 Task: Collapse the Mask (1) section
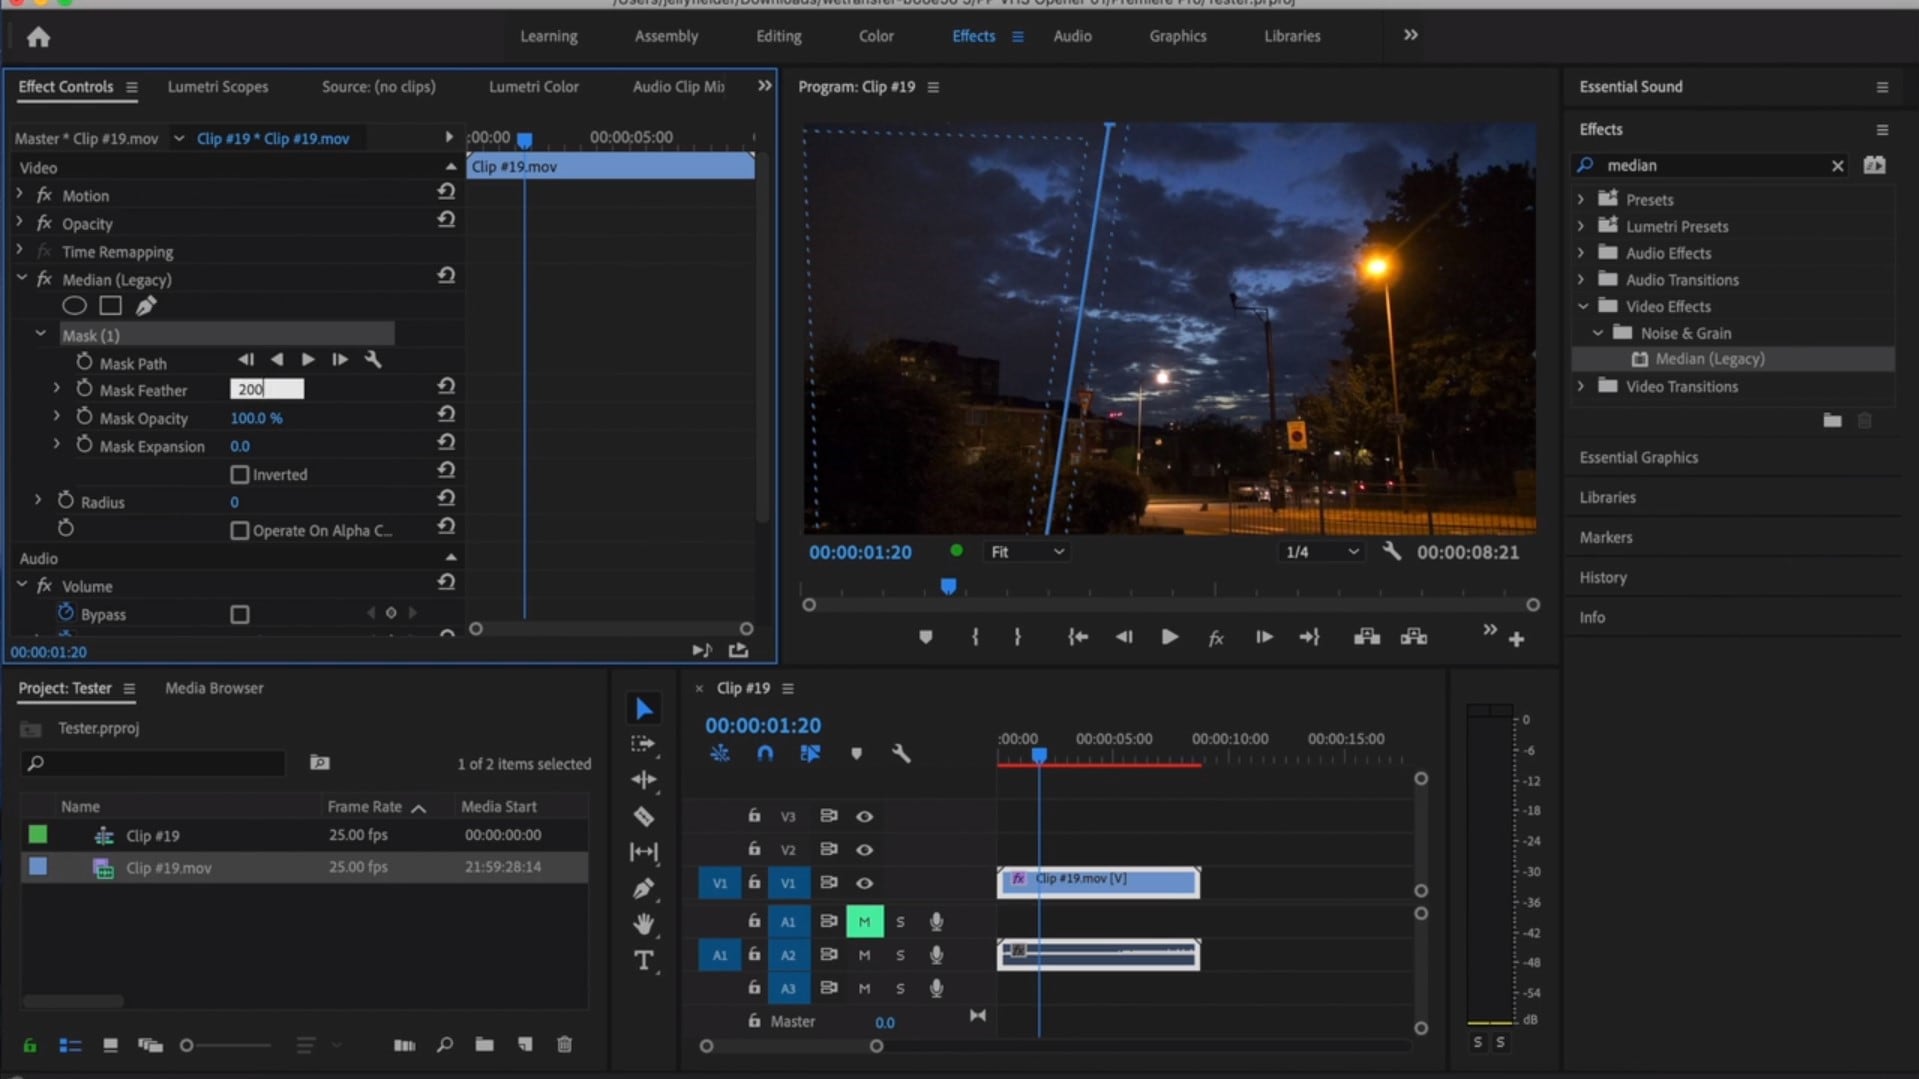pos(41,334)
